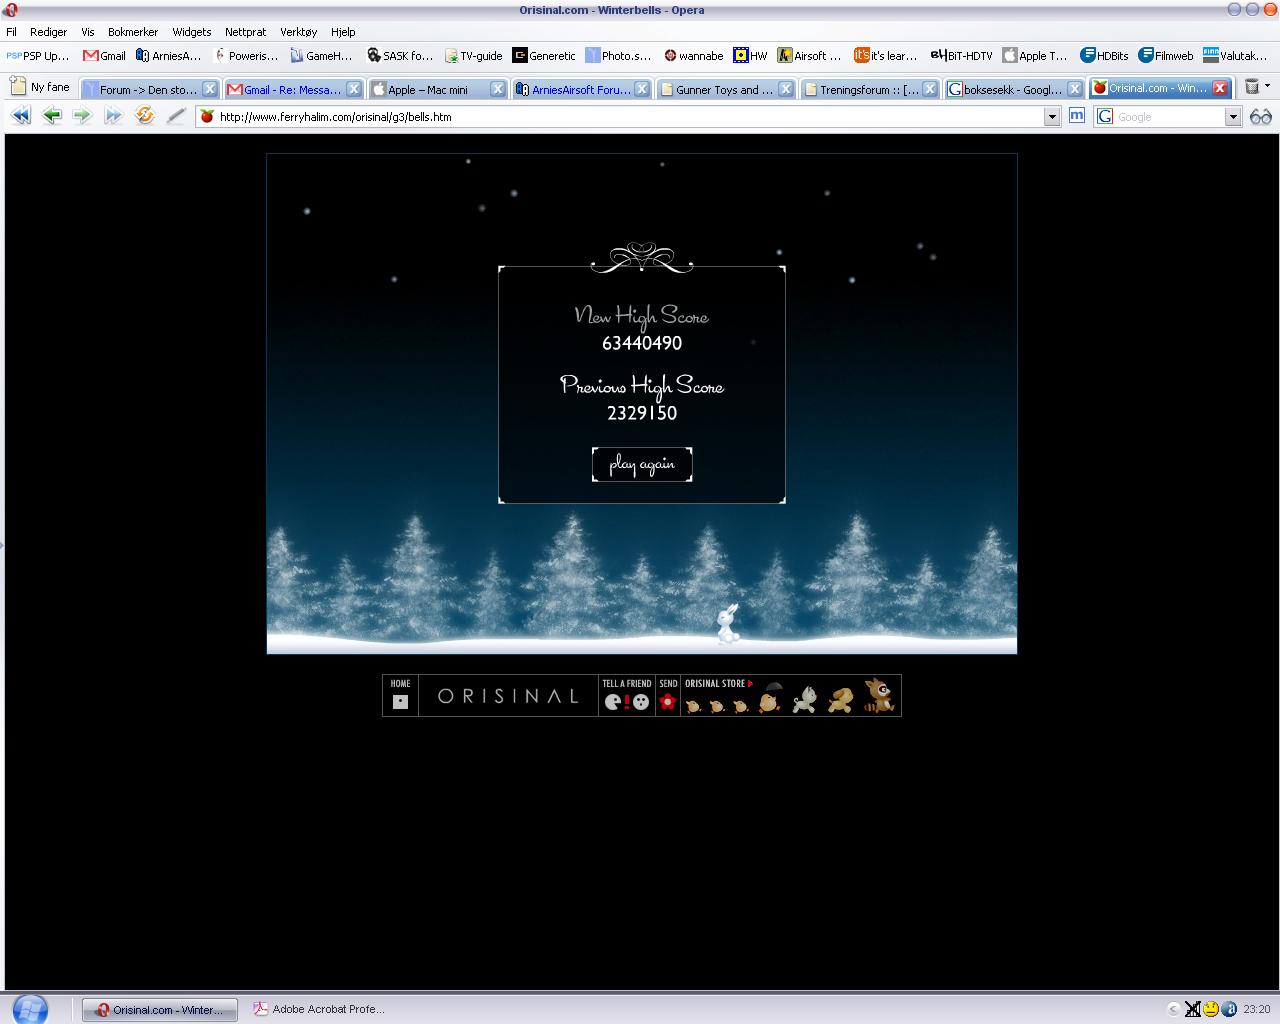Click the rewind navigation button
1280x1024 pixels.
click(x=21, y=116)
